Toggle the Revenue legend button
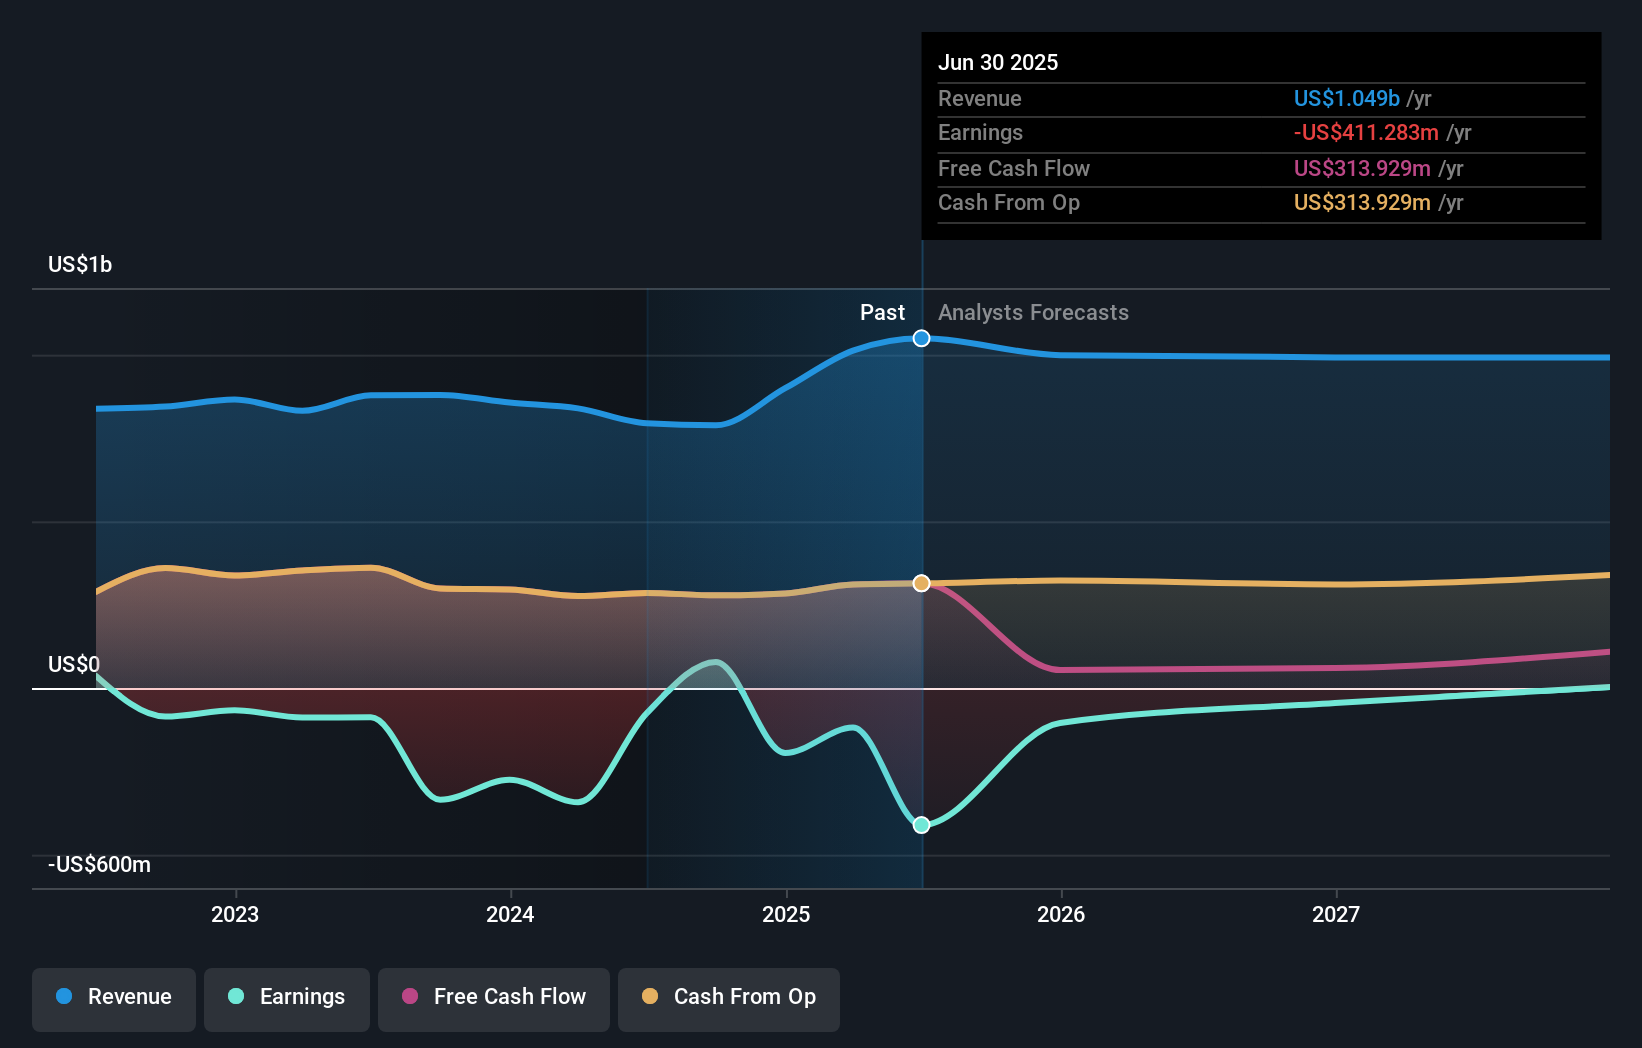 point(114,999)
